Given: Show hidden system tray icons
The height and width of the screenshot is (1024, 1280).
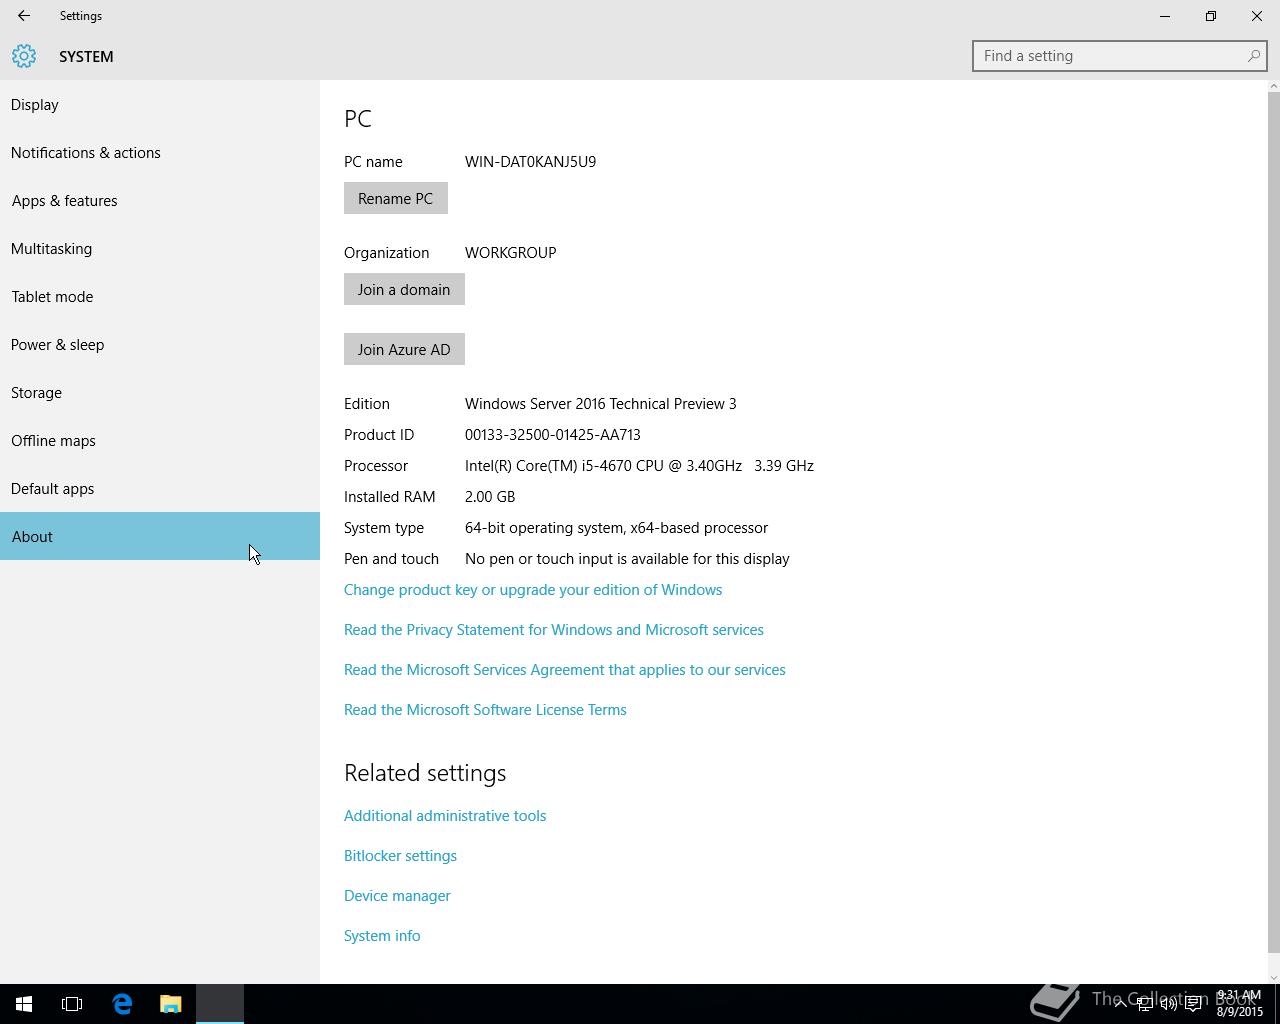Looking at the screenshot, I should [x=1120, y=1004].
